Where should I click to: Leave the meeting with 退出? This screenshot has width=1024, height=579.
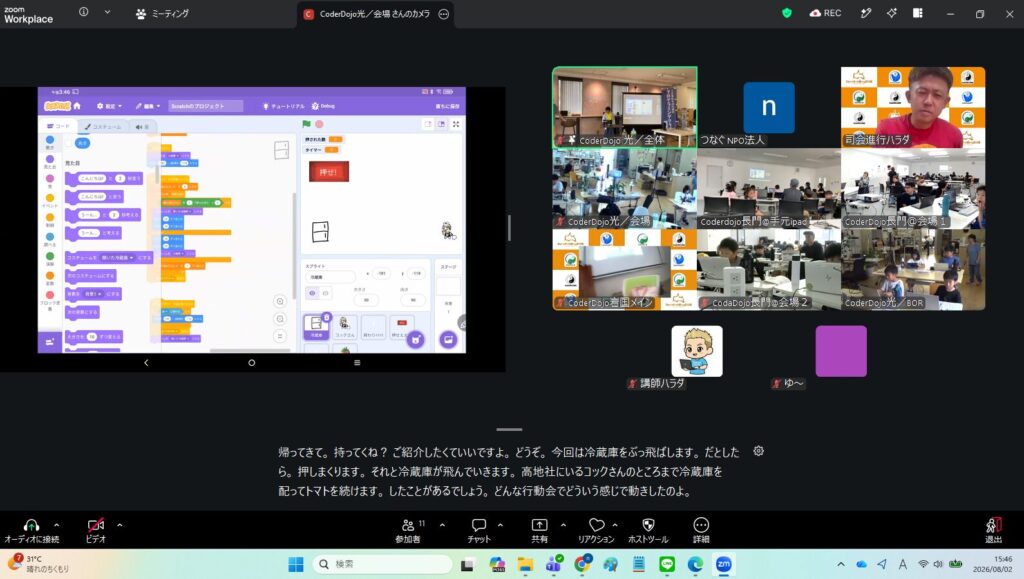[993, 531]
